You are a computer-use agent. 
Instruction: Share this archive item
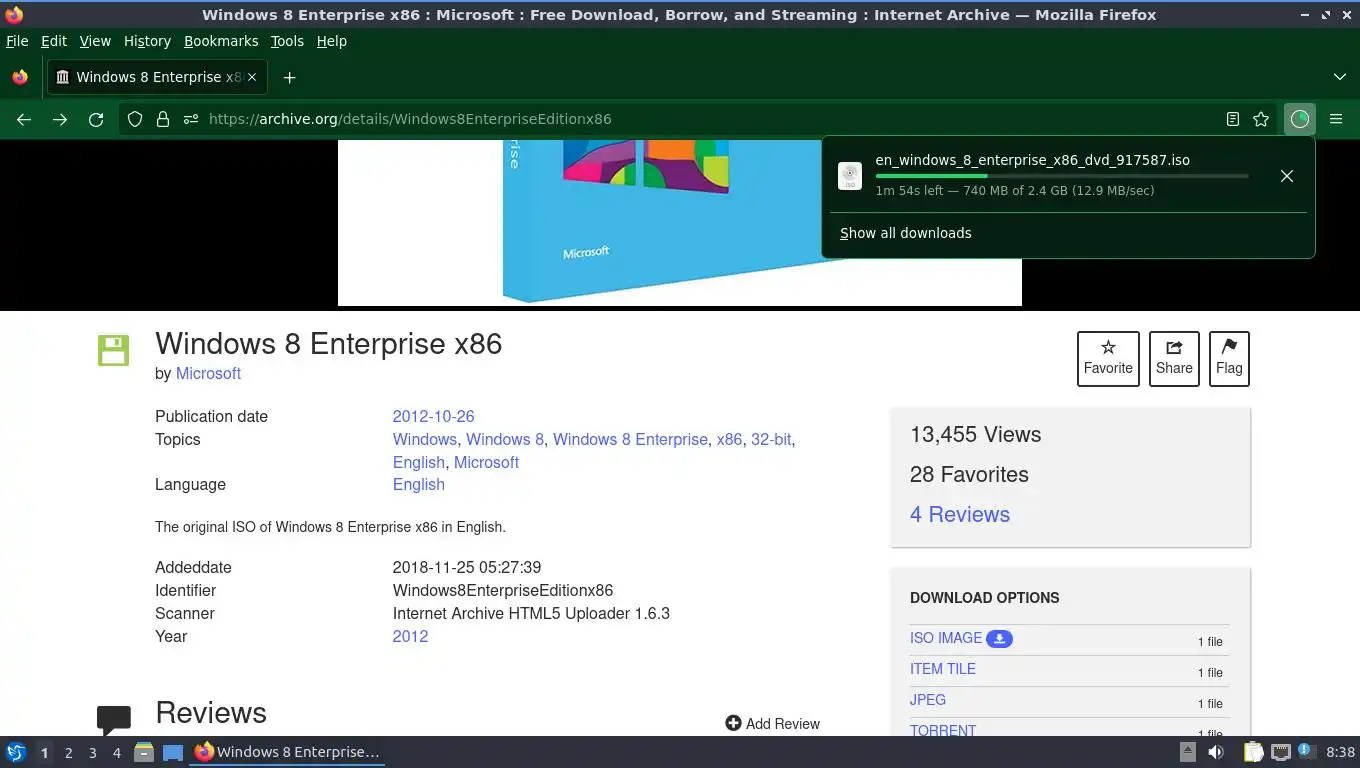coord(1174,358)
